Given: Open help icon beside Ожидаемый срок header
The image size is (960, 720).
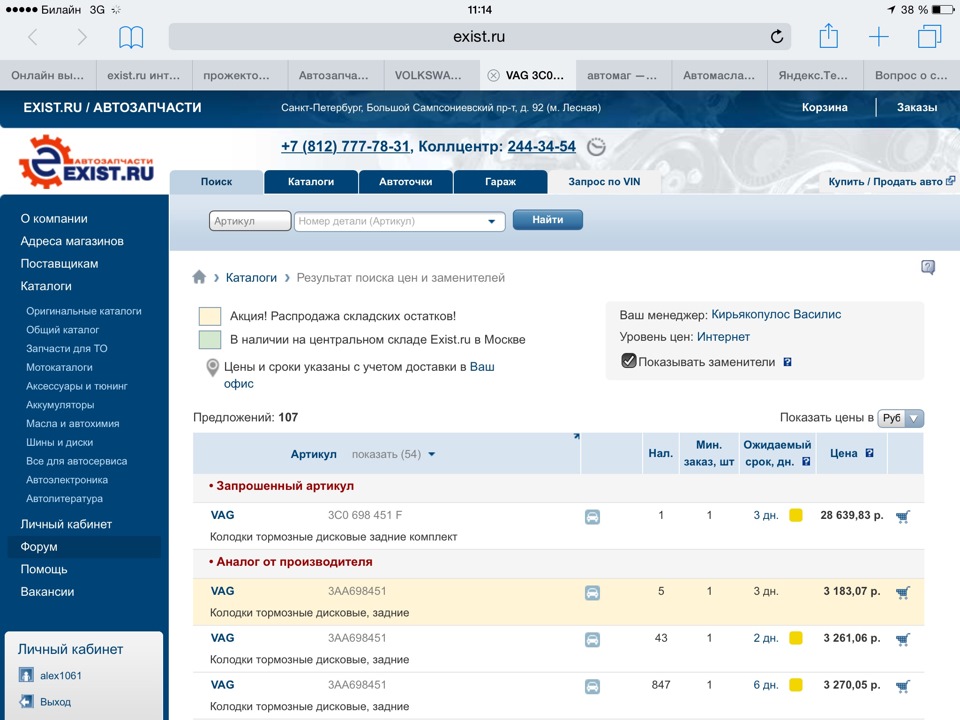Looking at the screenshot, I should point(806,462).
